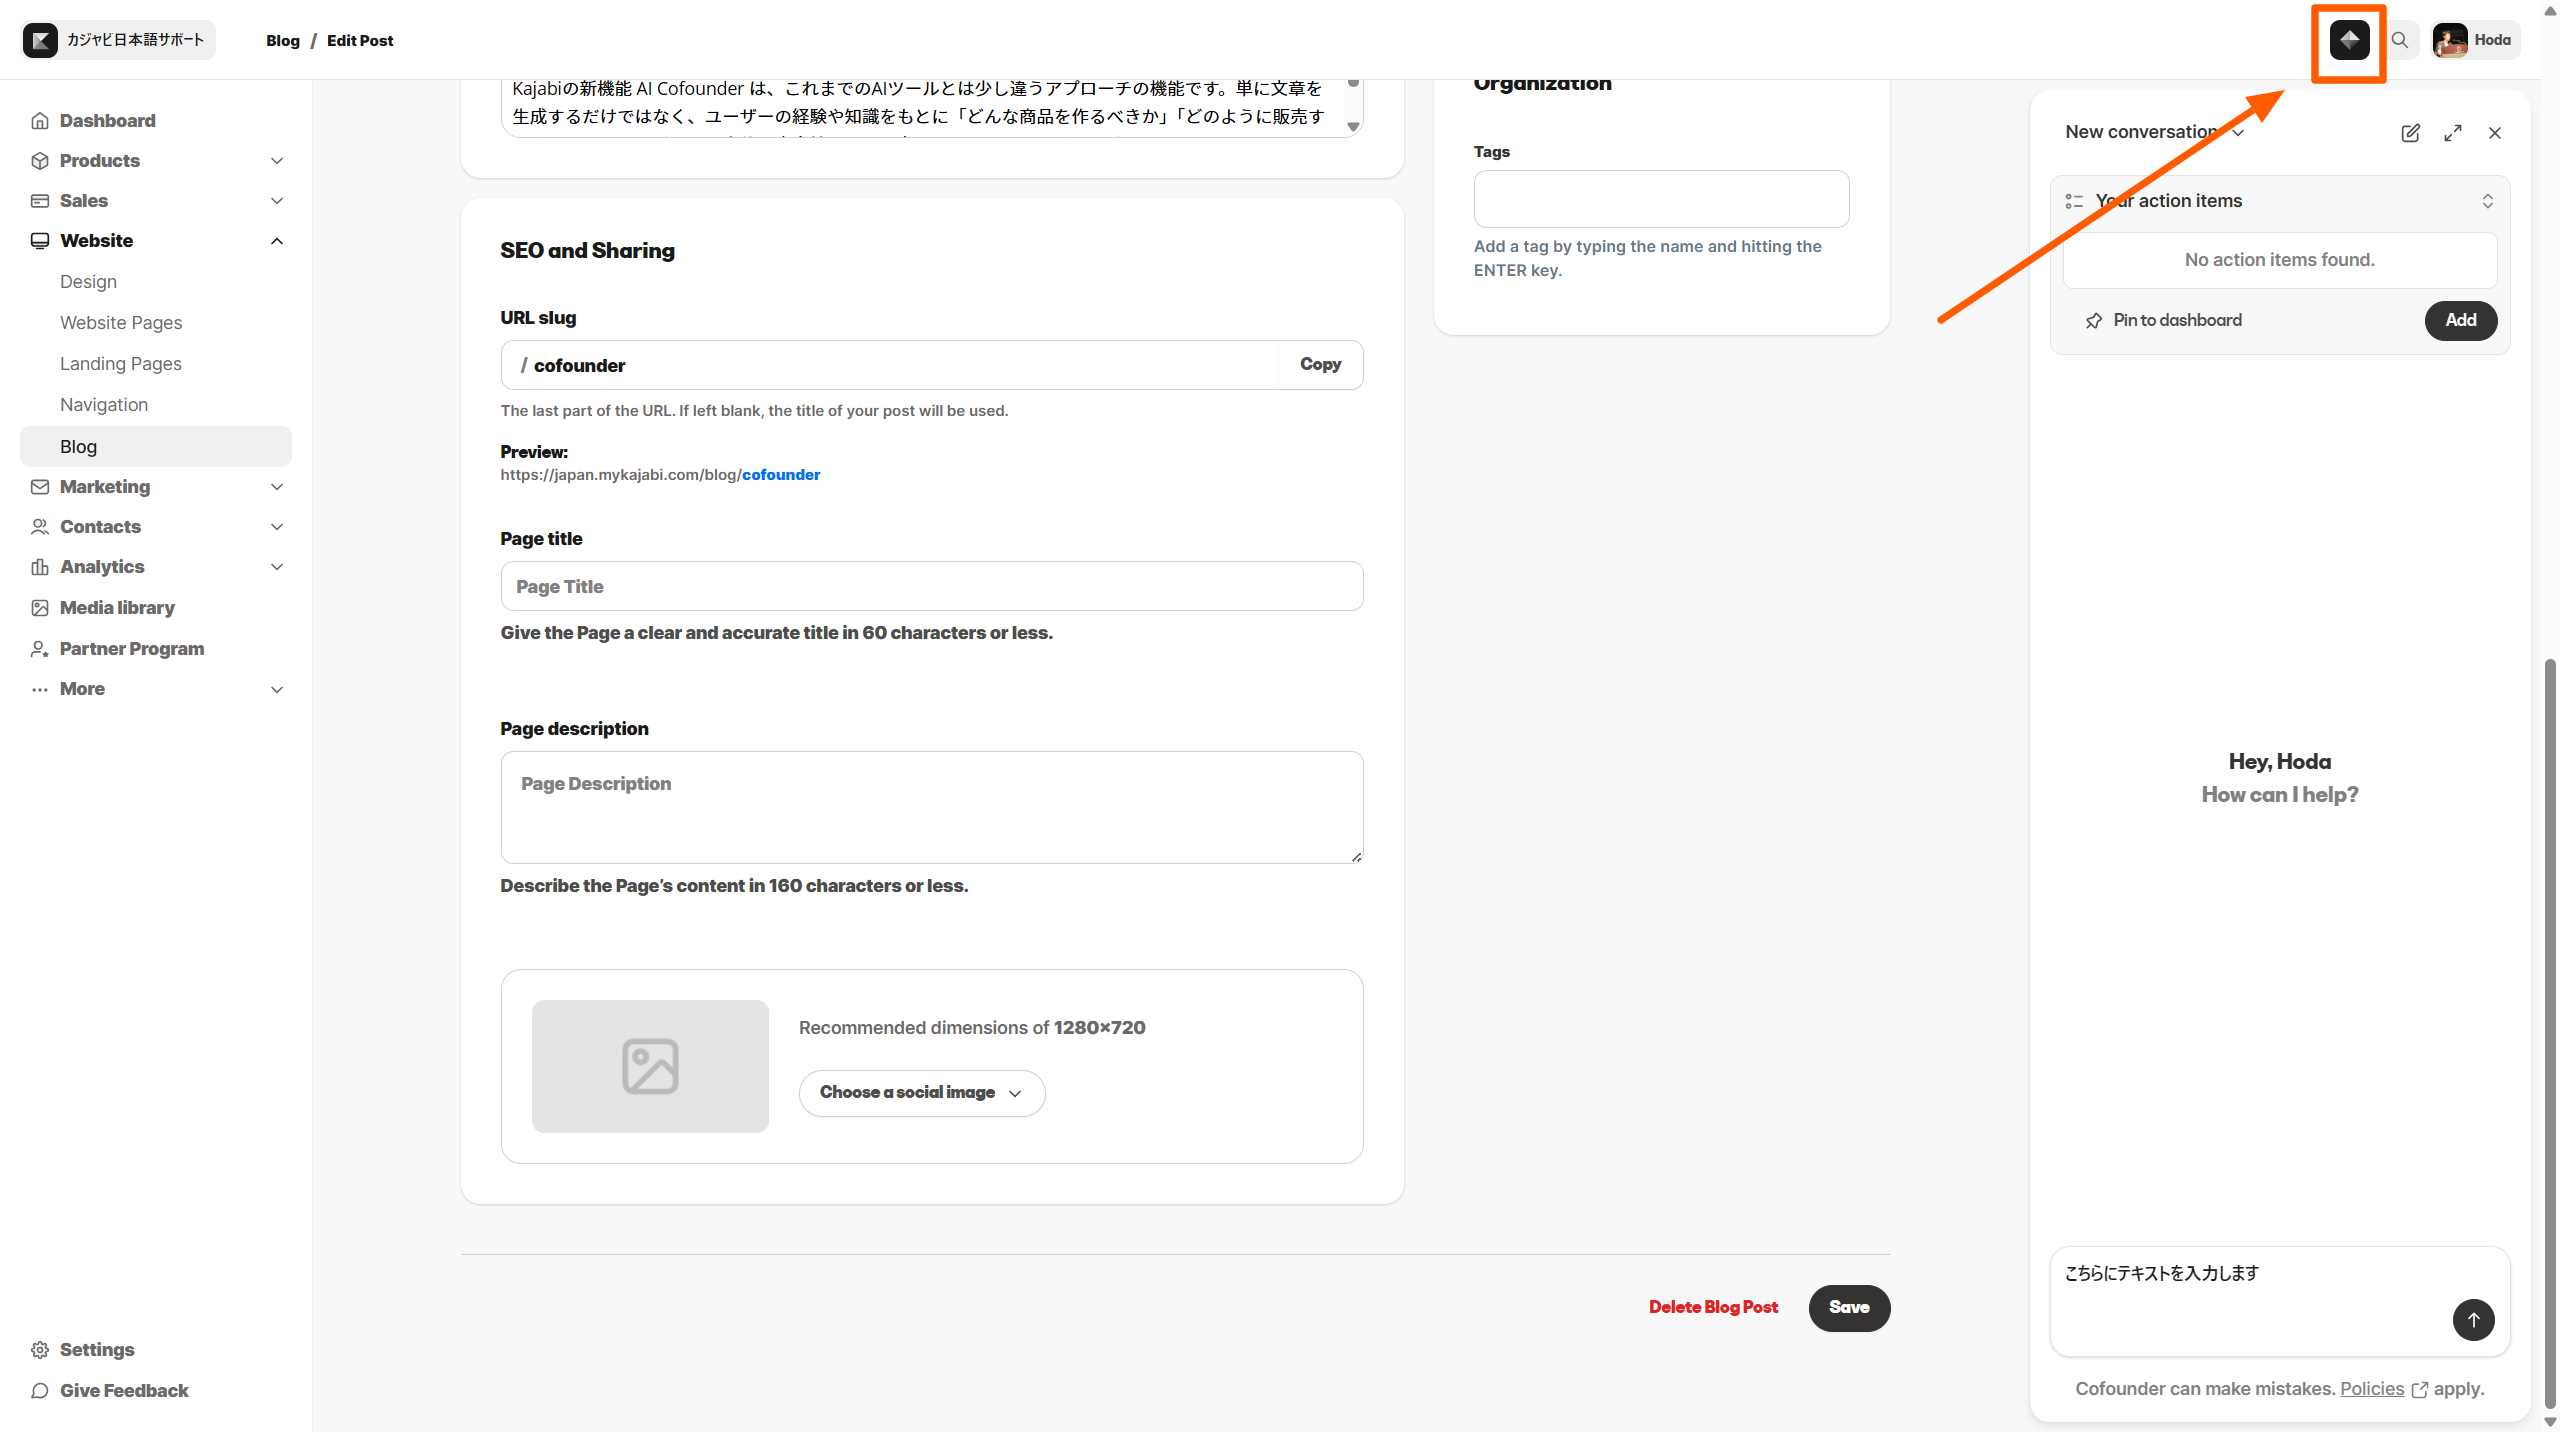Screen dimensions: 2560x1432
Task: Click the search magnifier icon
Action: [2400, 40]
